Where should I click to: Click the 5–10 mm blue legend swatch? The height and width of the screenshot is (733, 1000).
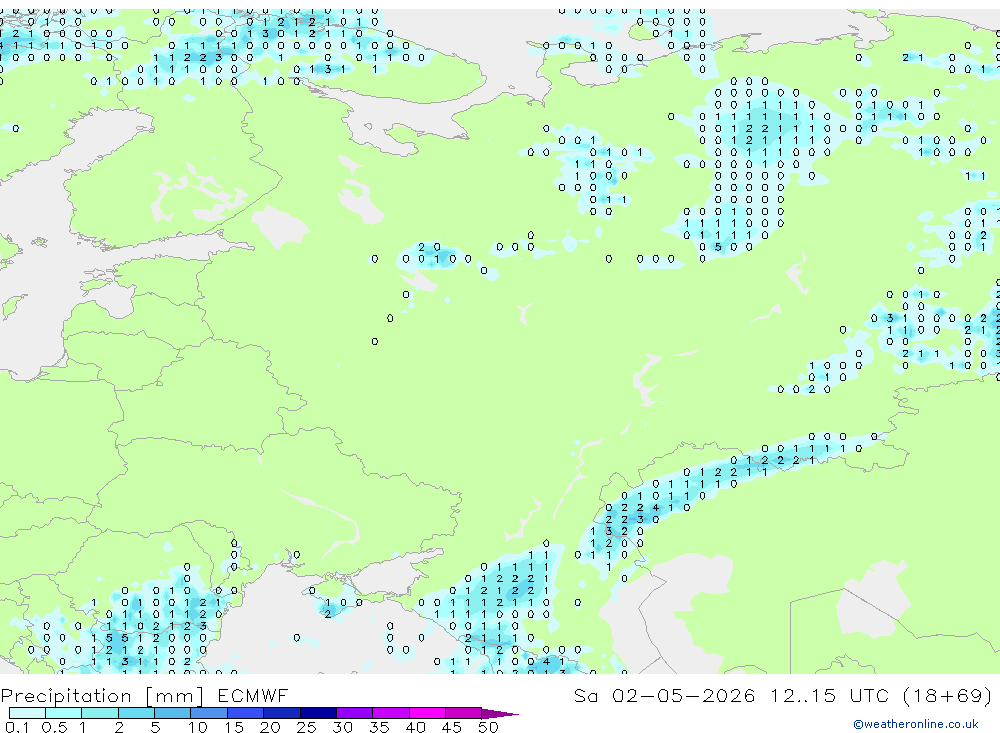[173, 713]
